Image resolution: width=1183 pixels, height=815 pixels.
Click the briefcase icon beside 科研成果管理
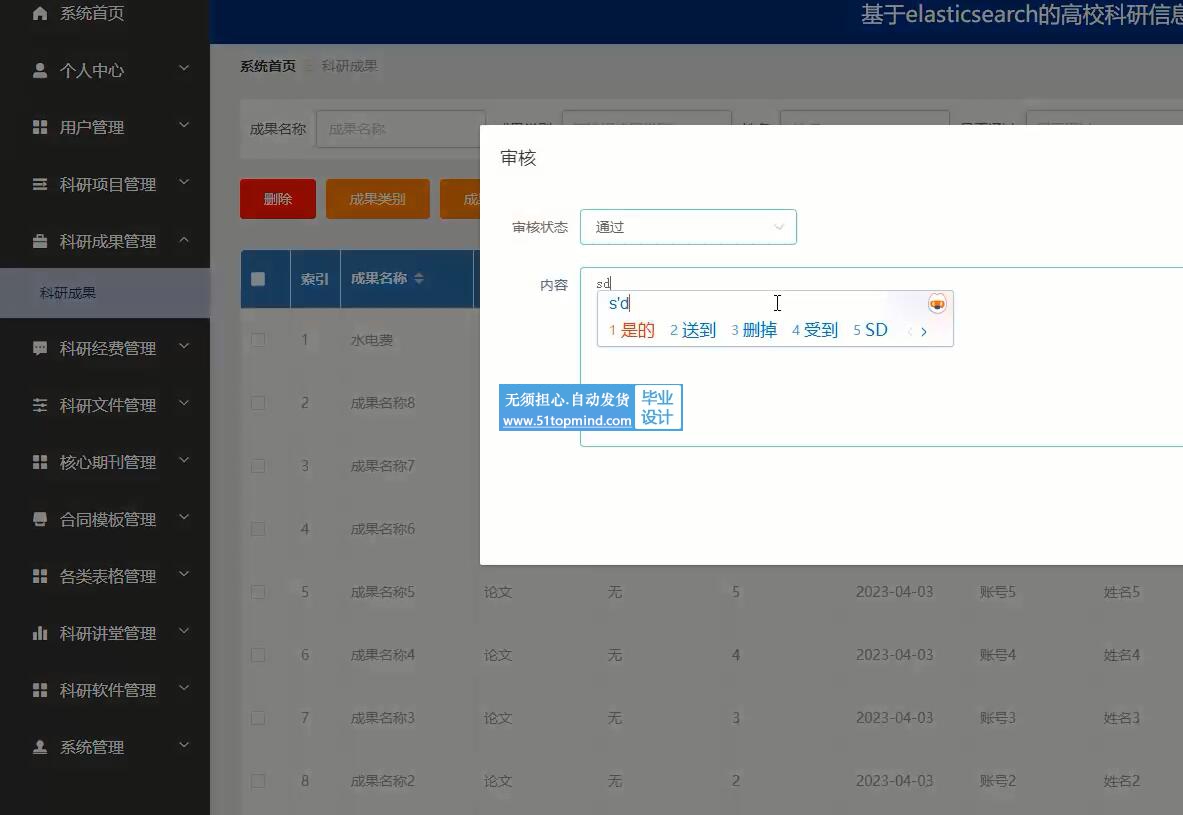(x=40, y=241)
